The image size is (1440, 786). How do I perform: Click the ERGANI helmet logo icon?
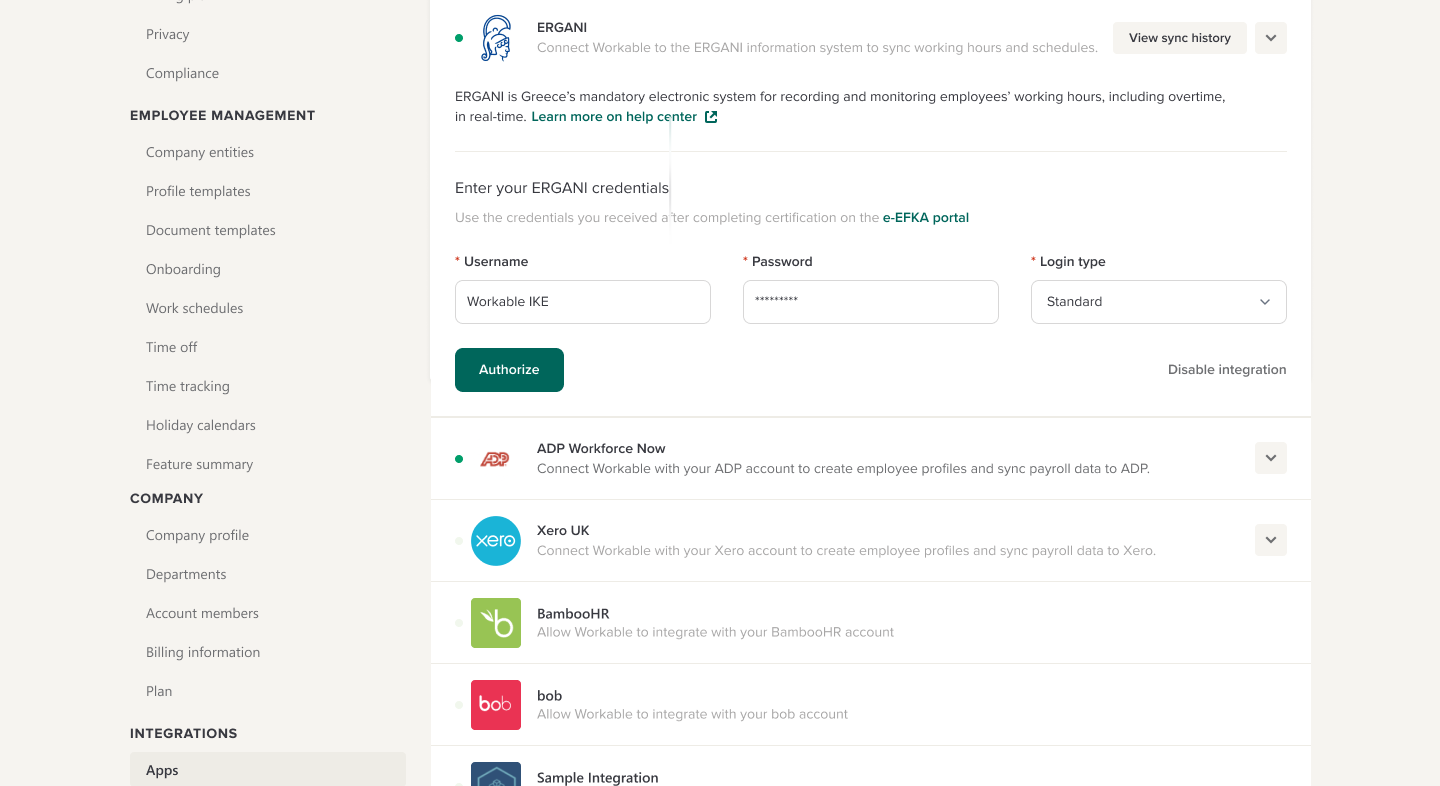coord(496,38)
